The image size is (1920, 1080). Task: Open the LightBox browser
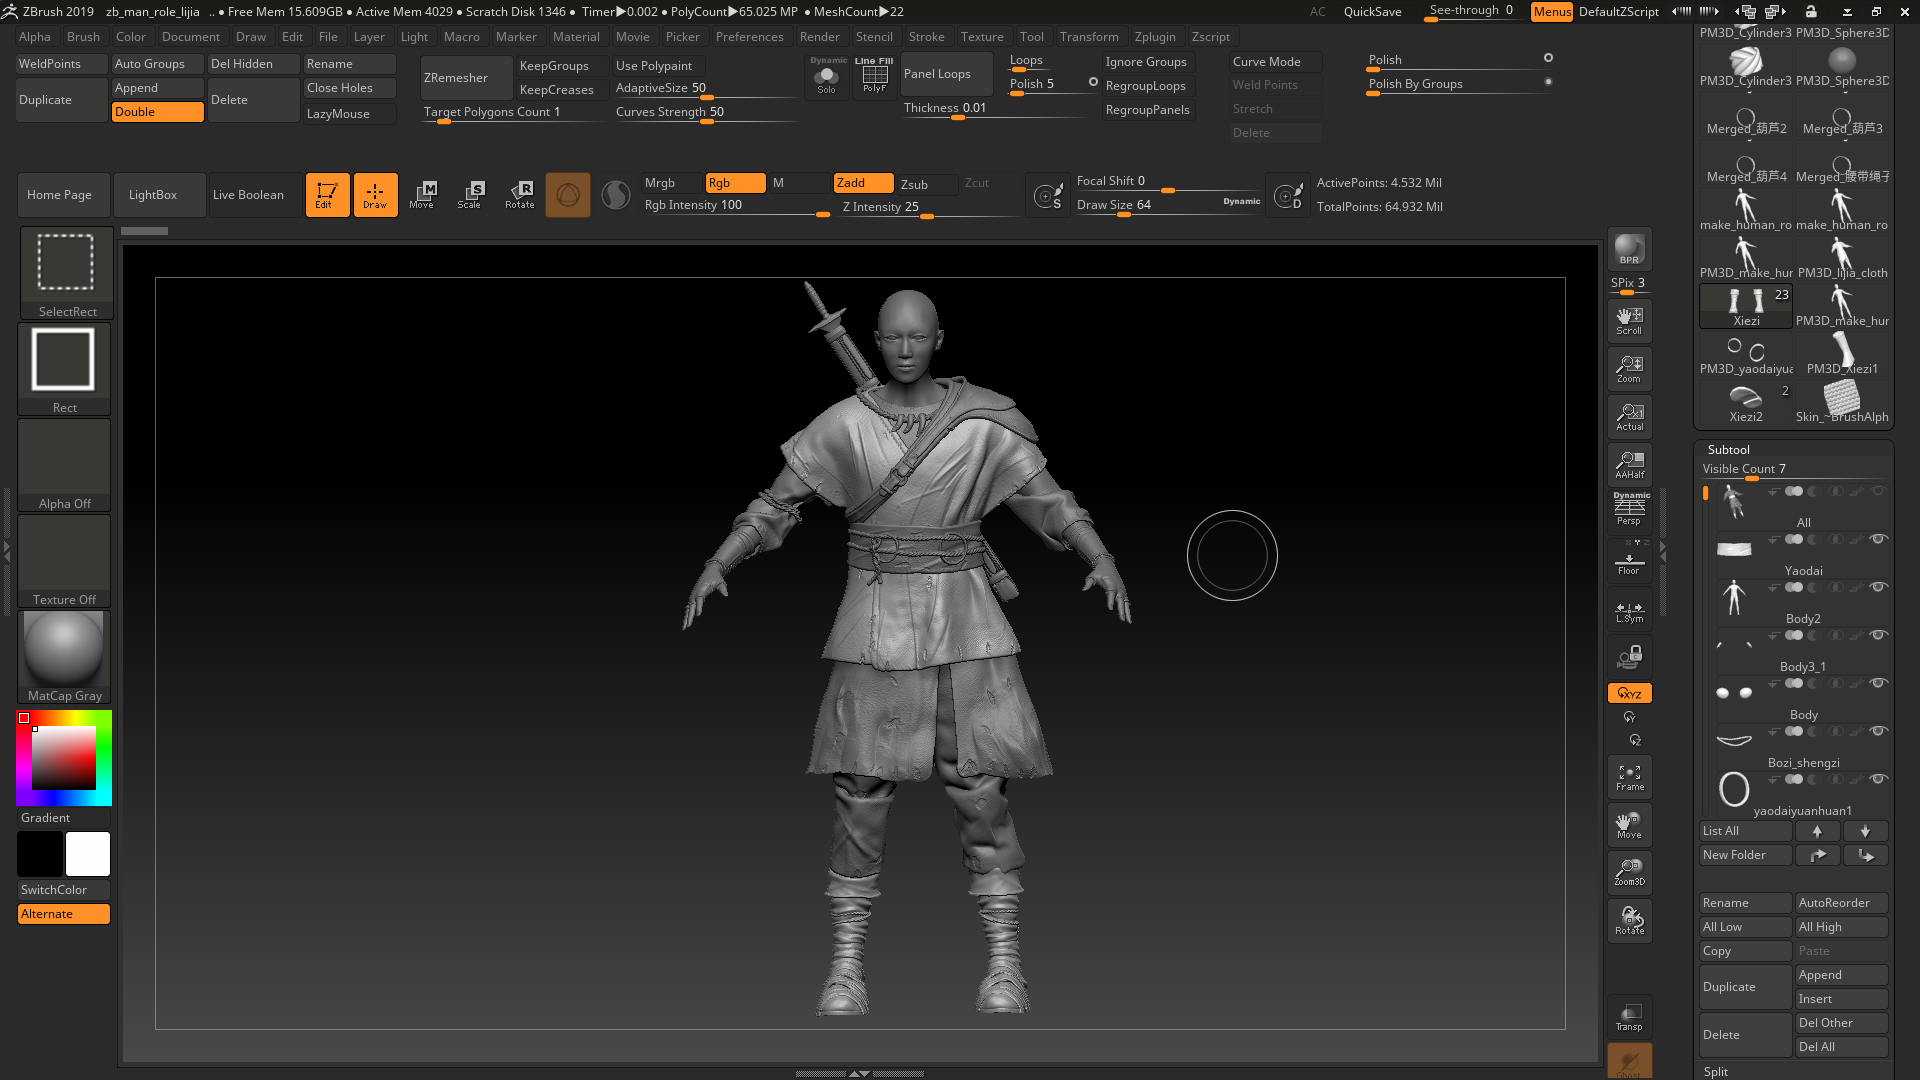pyautogui.click(x=160, y=195)
